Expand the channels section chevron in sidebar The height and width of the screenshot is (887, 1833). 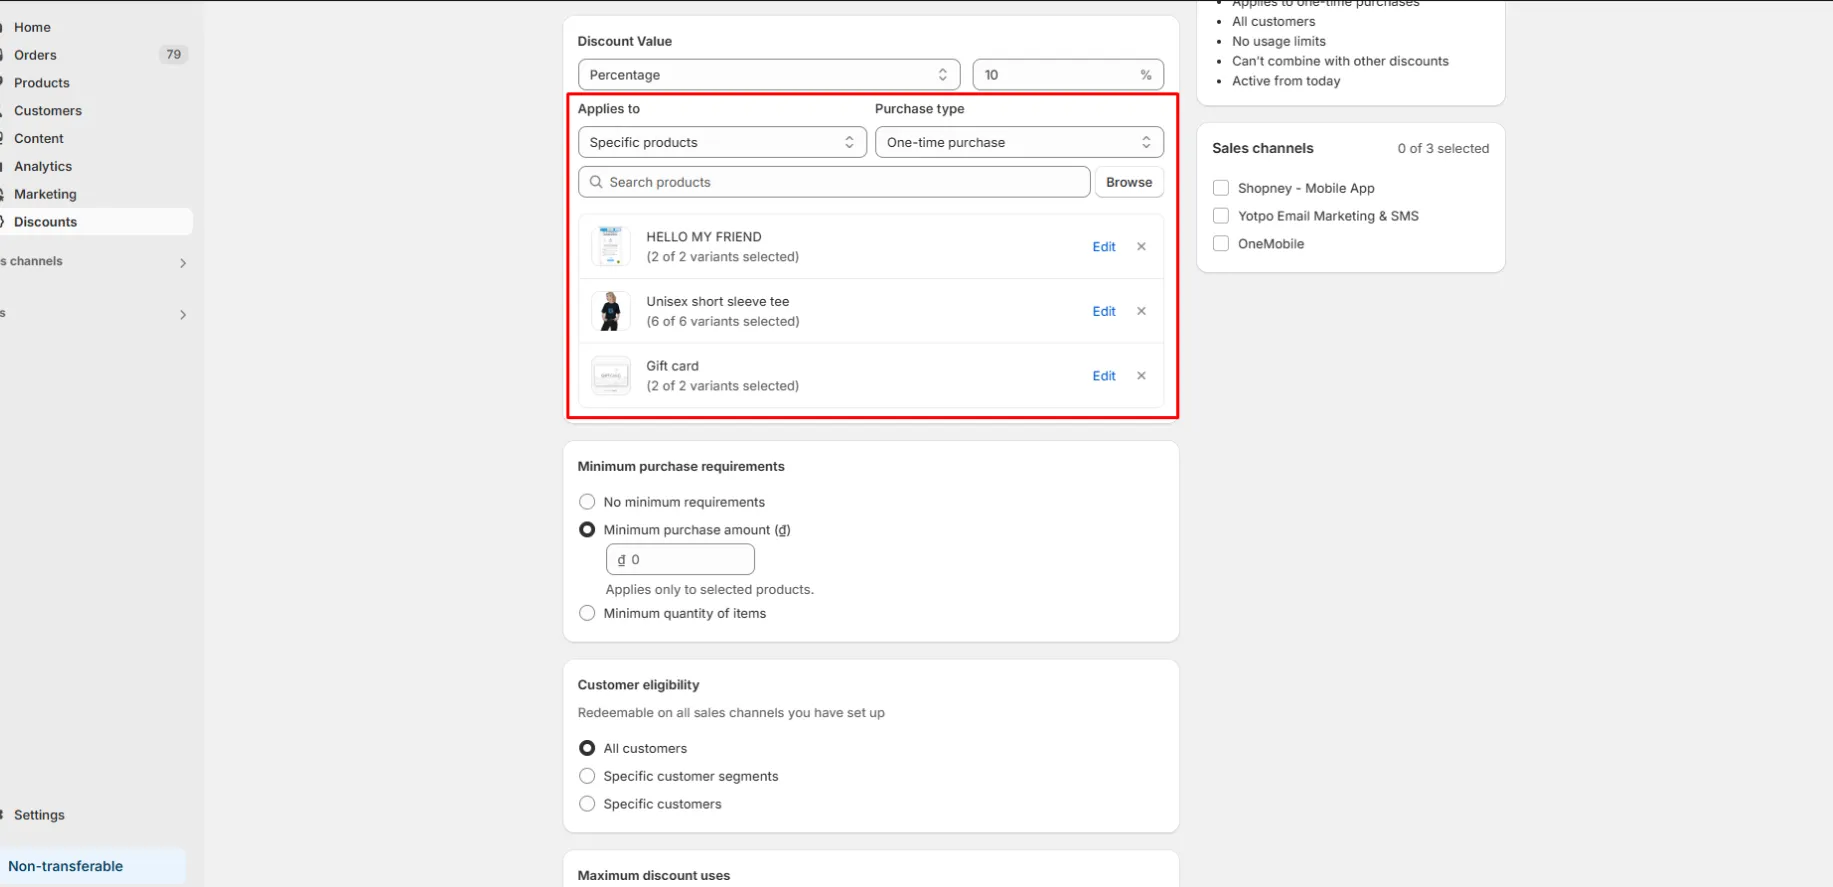pyautogui.click(x=183, y=263)
